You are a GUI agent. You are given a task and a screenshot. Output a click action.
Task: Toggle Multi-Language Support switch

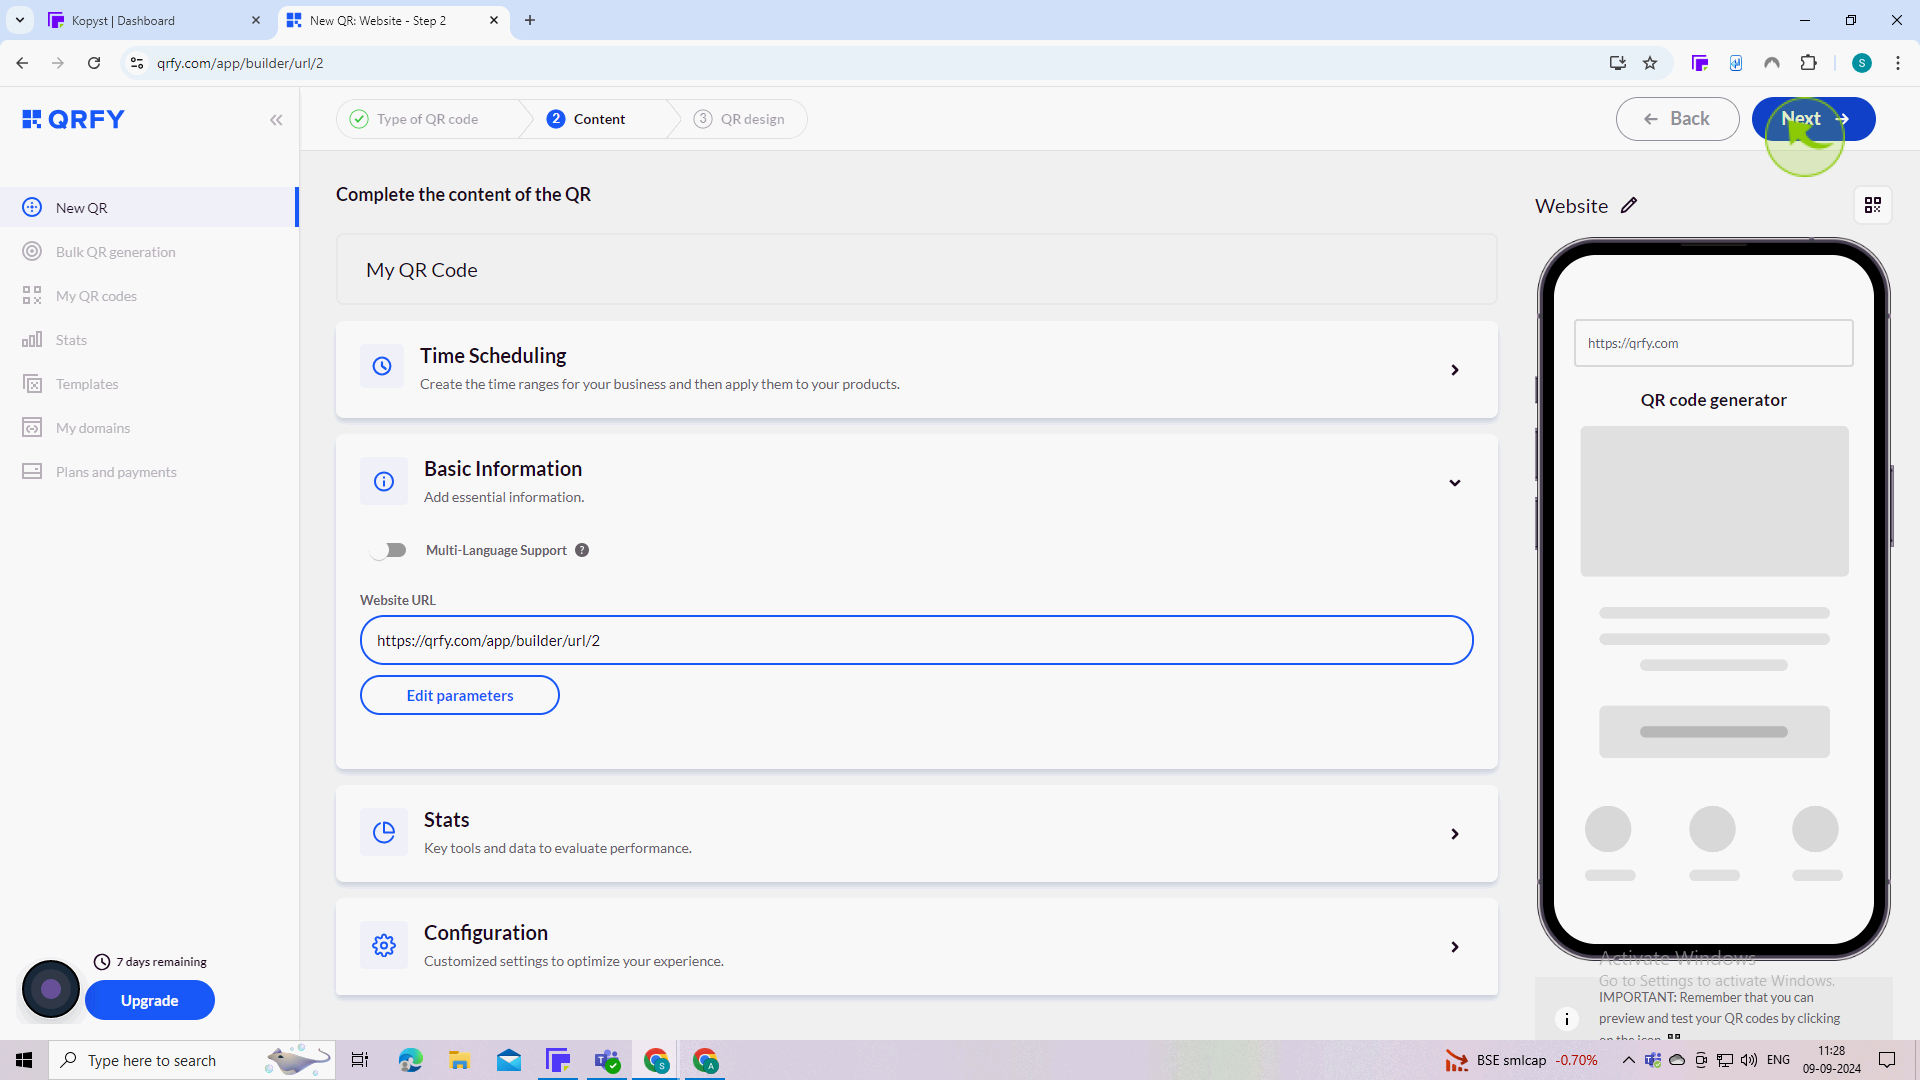tap(388, 550)
